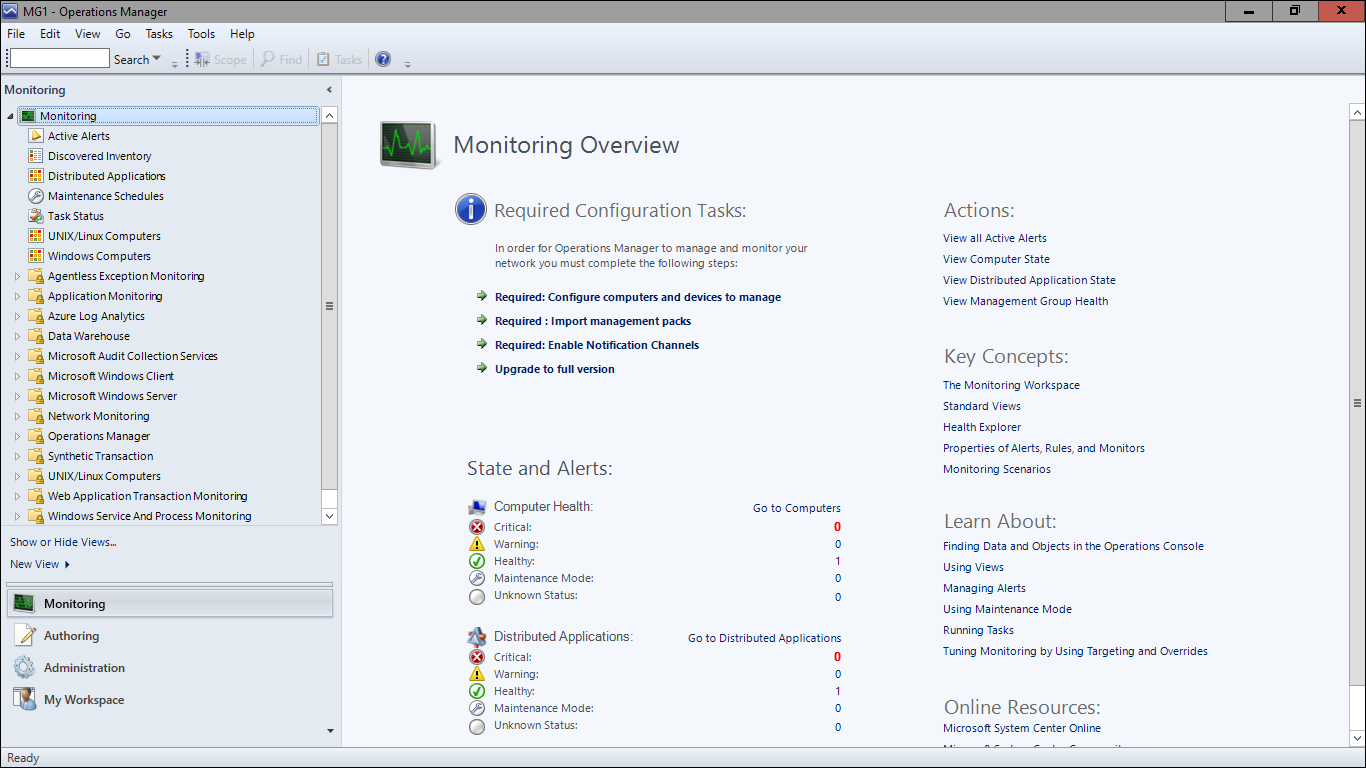
Task: Open the Distributed Applications state view icon
Action: [36, 176]
